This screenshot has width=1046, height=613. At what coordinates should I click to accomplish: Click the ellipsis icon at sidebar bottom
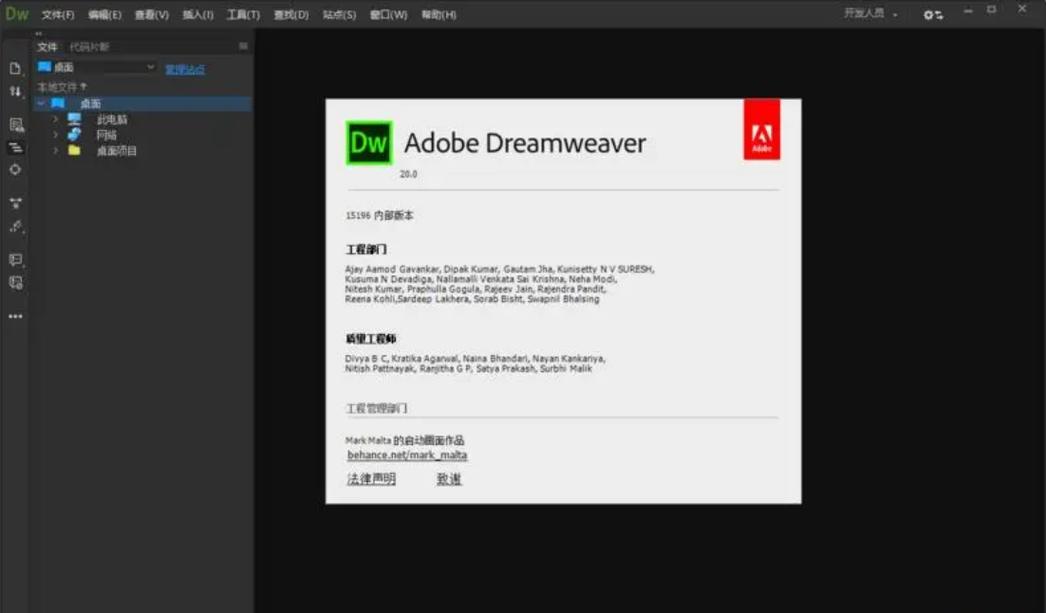pyautogui.click(x=14, y=316)
